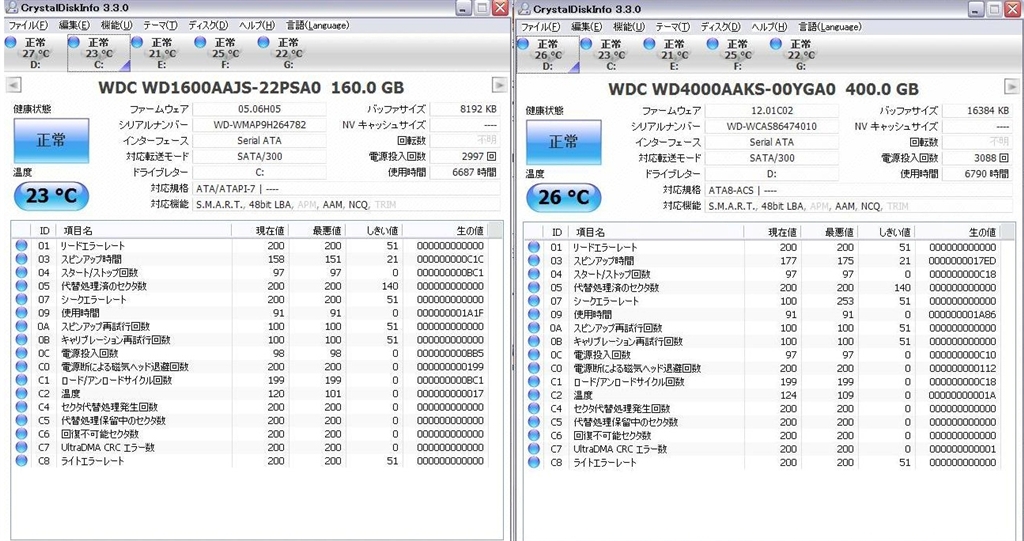
Task: Select disk F: 25°C in right window
Action: [737, 54]
